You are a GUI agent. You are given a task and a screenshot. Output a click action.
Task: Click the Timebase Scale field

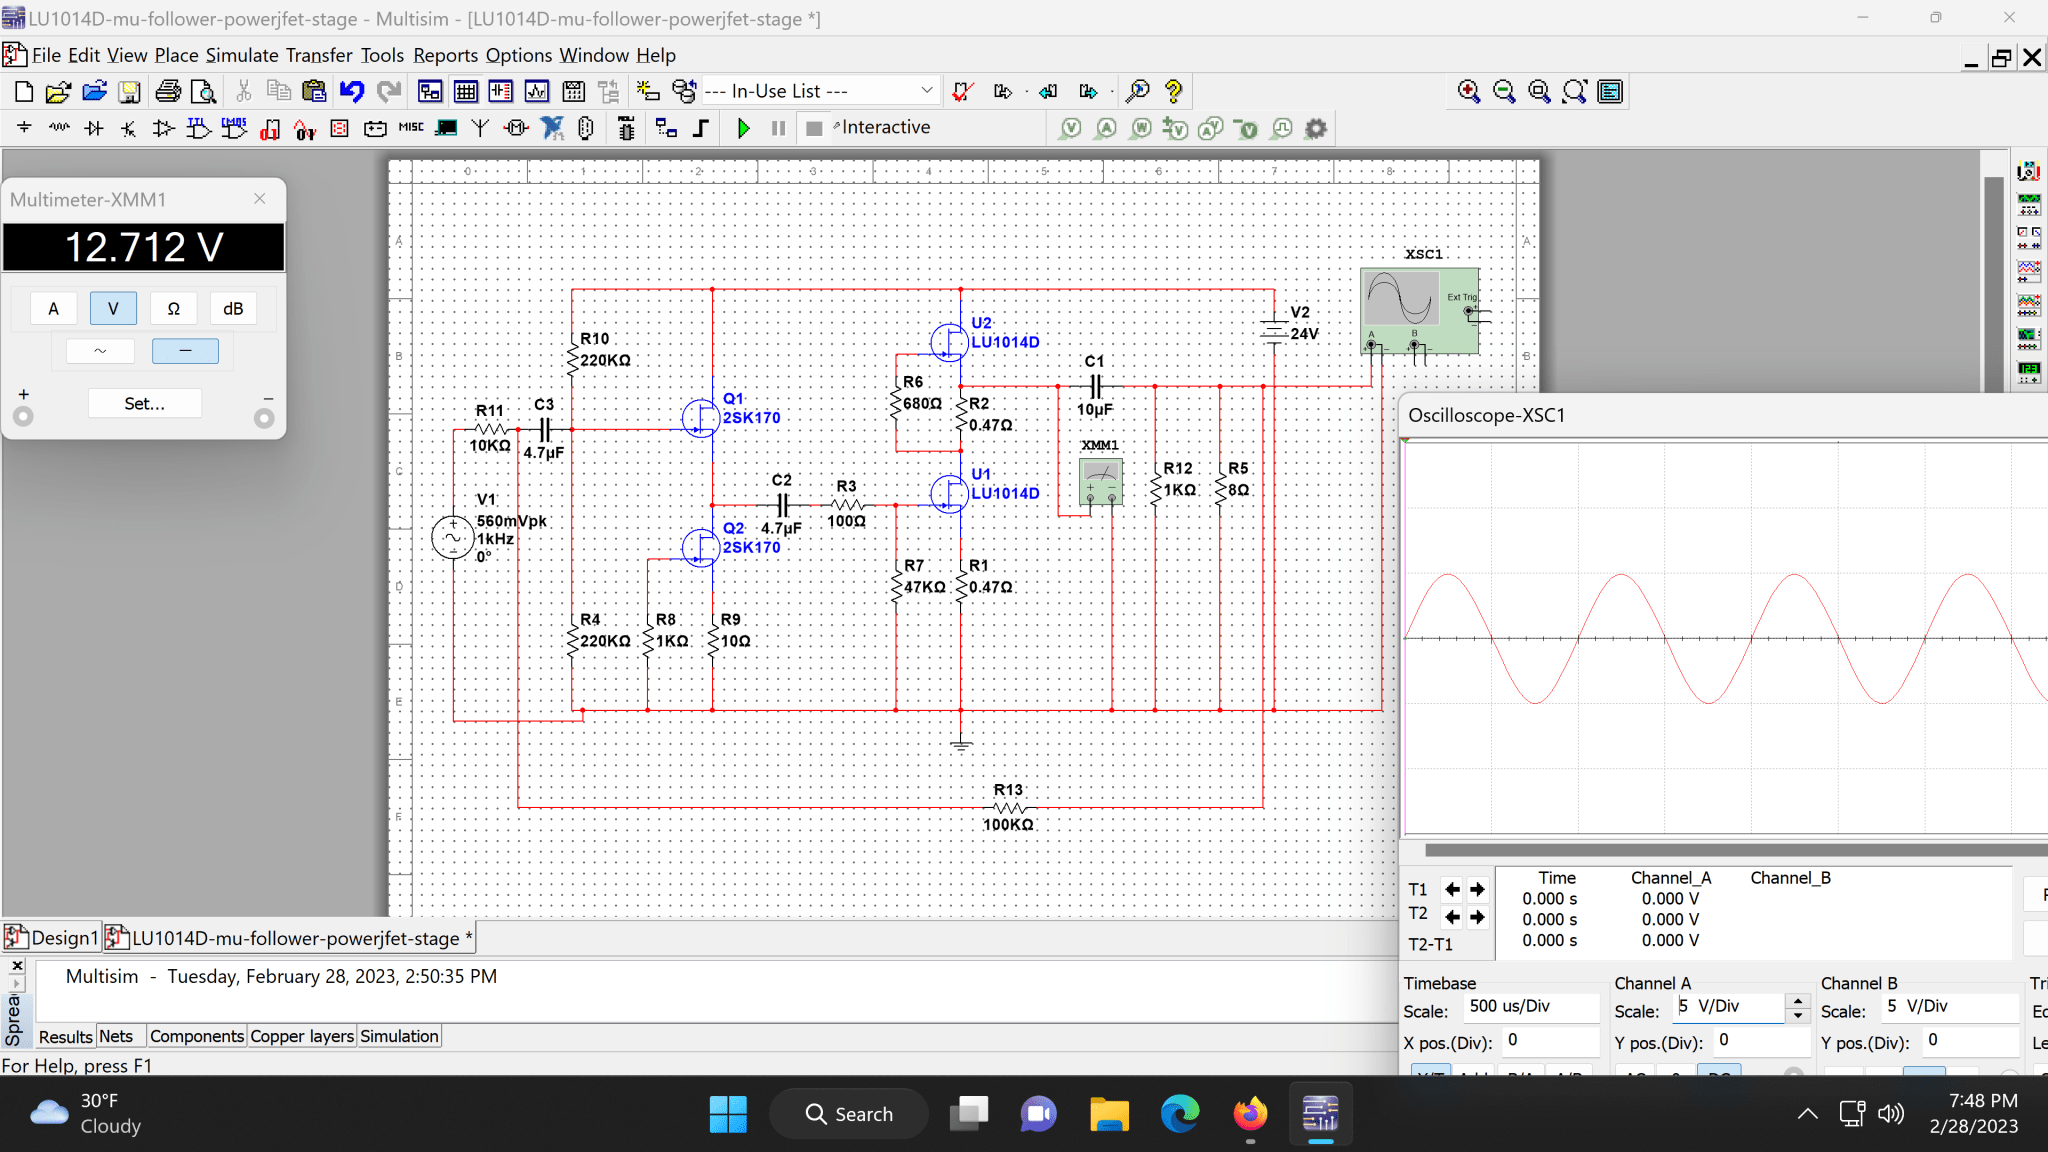point(1531,1007)
